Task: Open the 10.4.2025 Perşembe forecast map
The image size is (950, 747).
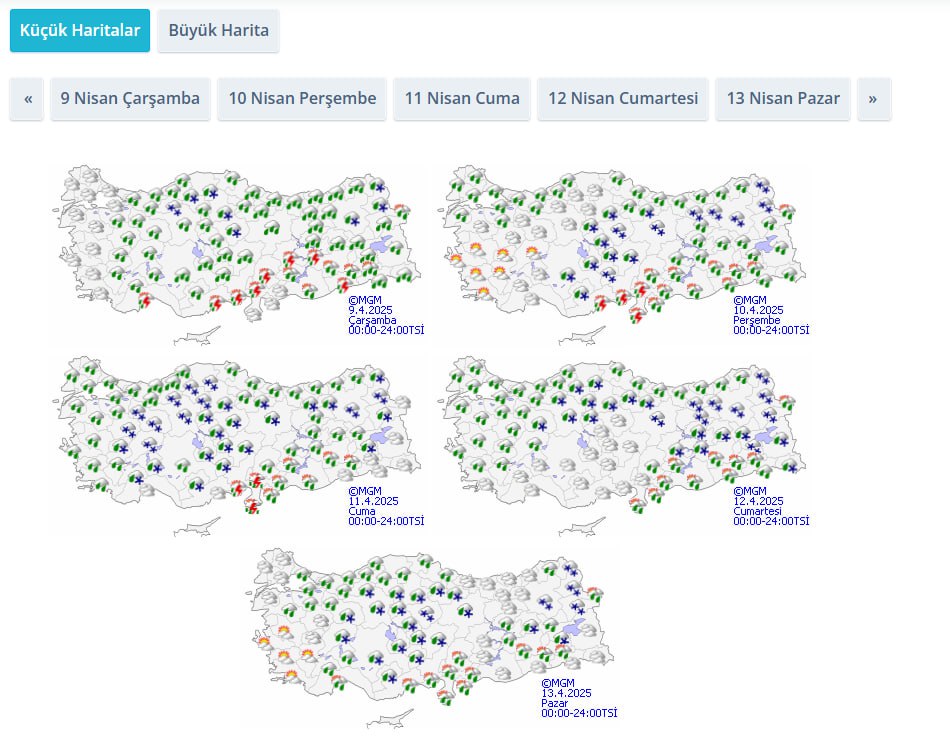Action: [620, 250]
